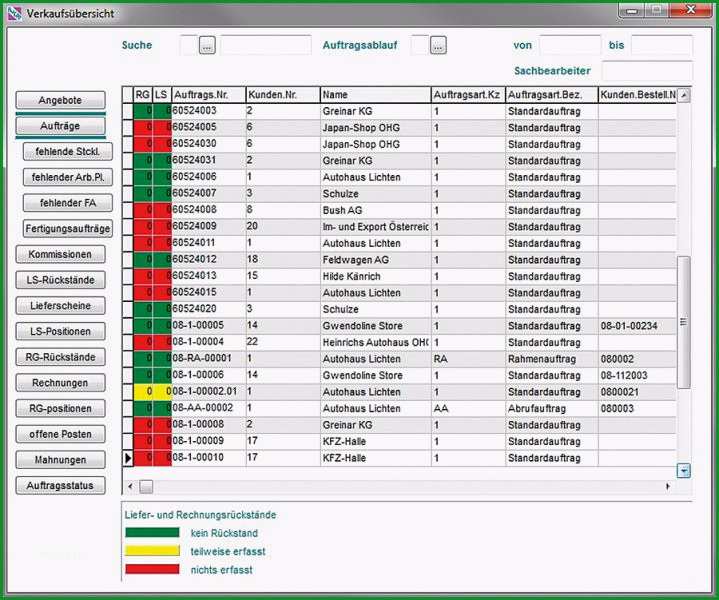This screenshot has height=600, width=719.
Task: Click customer order number 08-112003
Action: pyautogui.click(x=624, y=376)
